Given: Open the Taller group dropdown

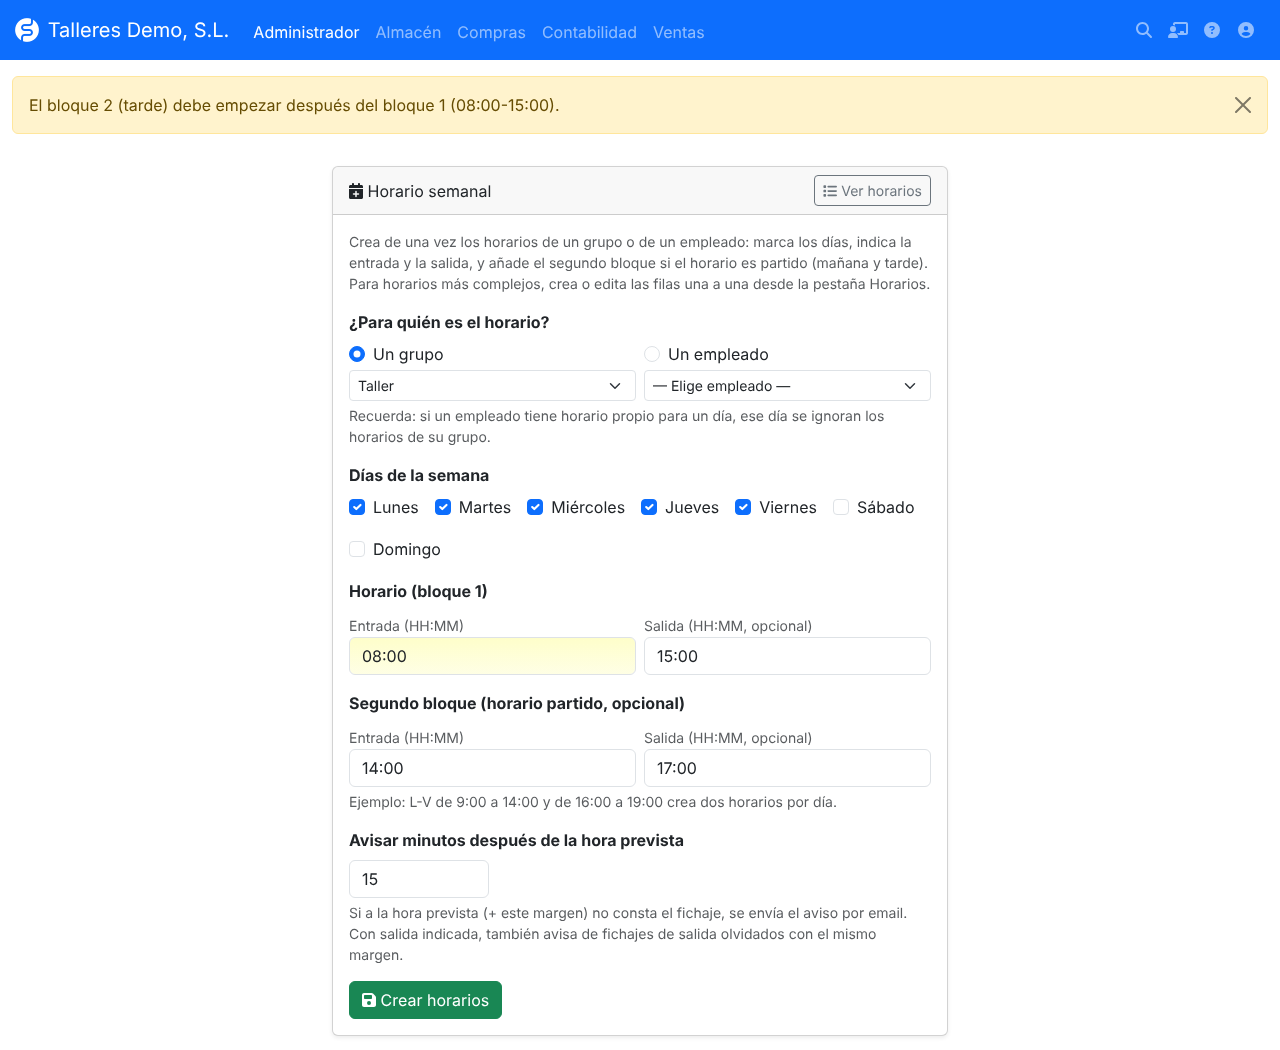Looking at the screenshot, I should (x=492, y=386).
